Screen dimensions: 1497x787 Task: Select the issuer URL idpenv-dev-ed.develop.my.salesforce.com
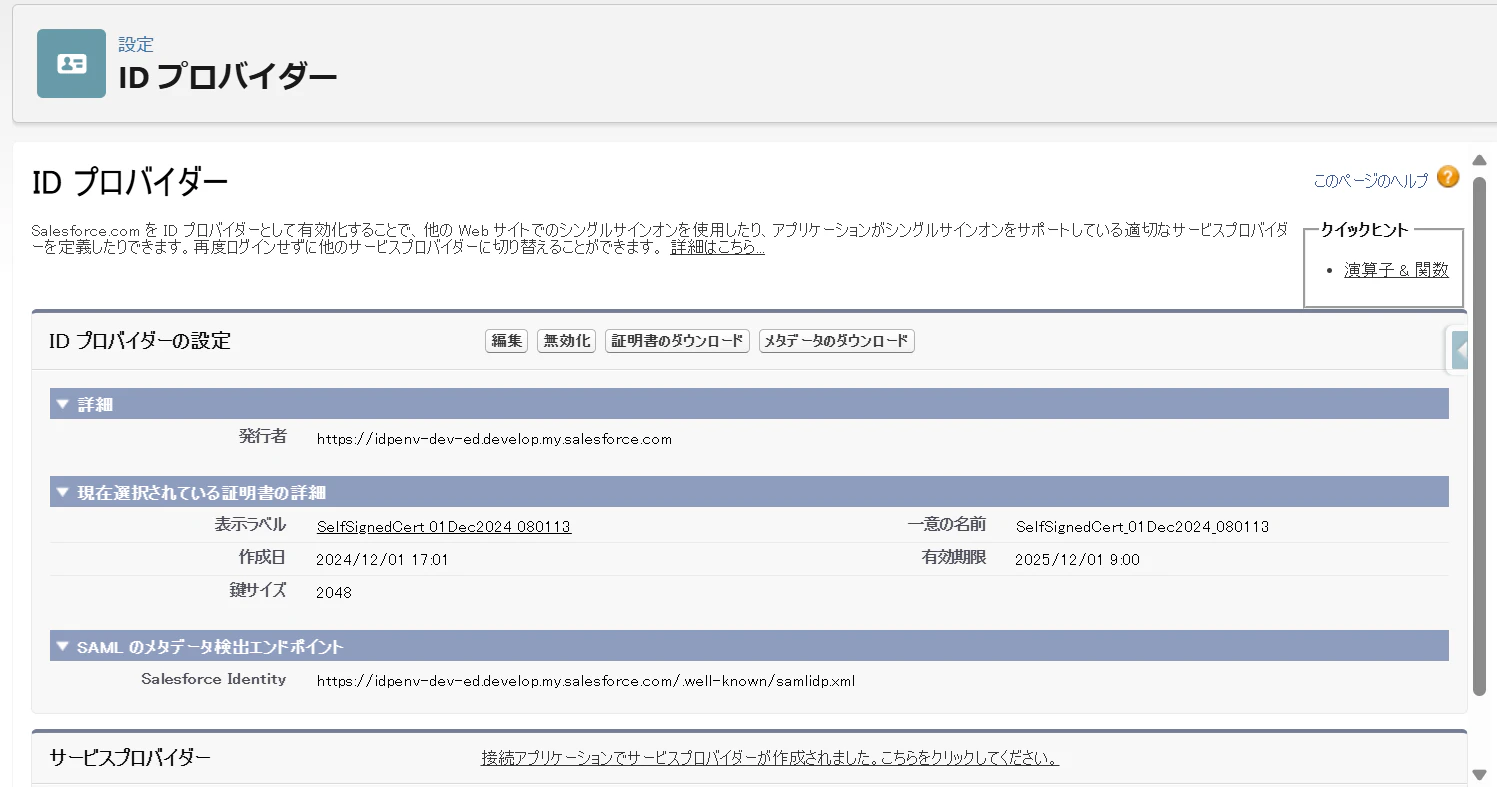(x=494, y=438)
